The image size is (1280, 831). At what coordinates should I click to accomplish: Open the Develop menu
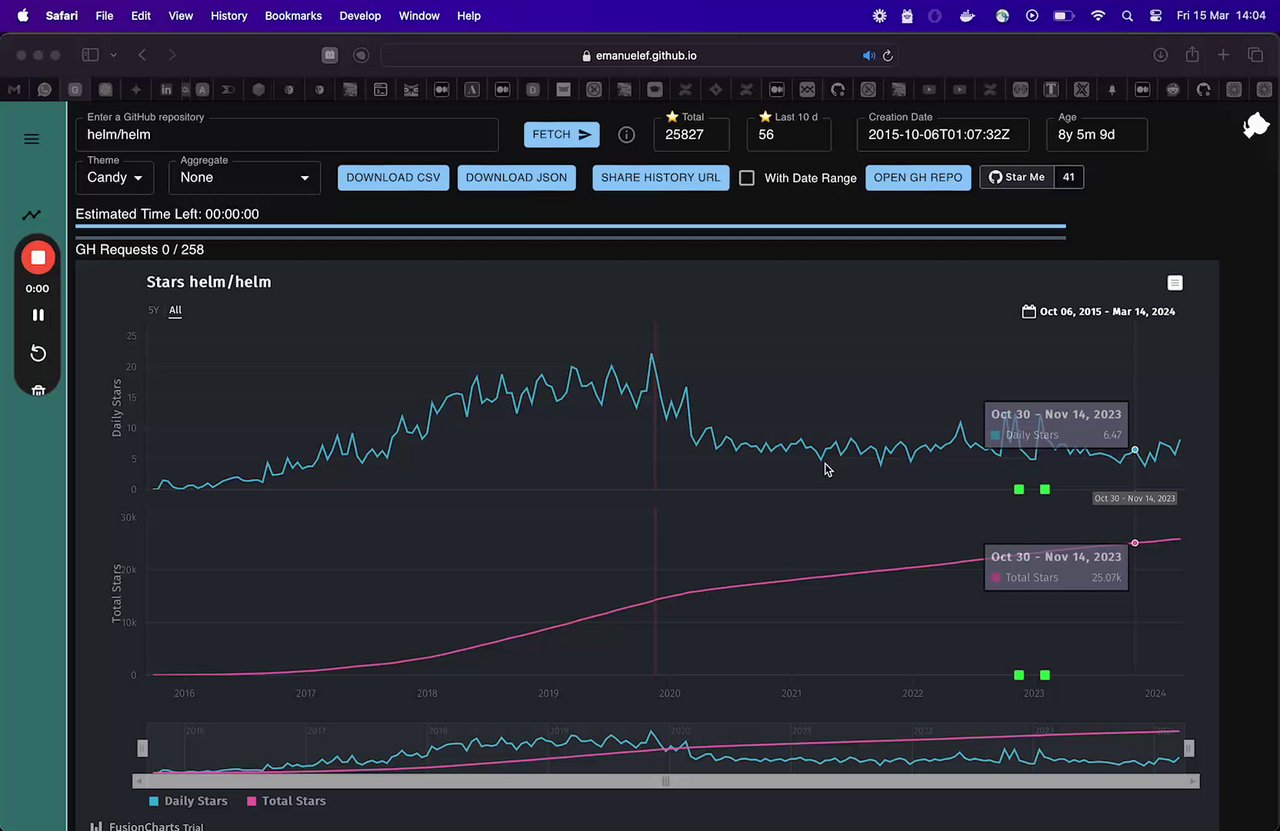[x=360, y=16]
